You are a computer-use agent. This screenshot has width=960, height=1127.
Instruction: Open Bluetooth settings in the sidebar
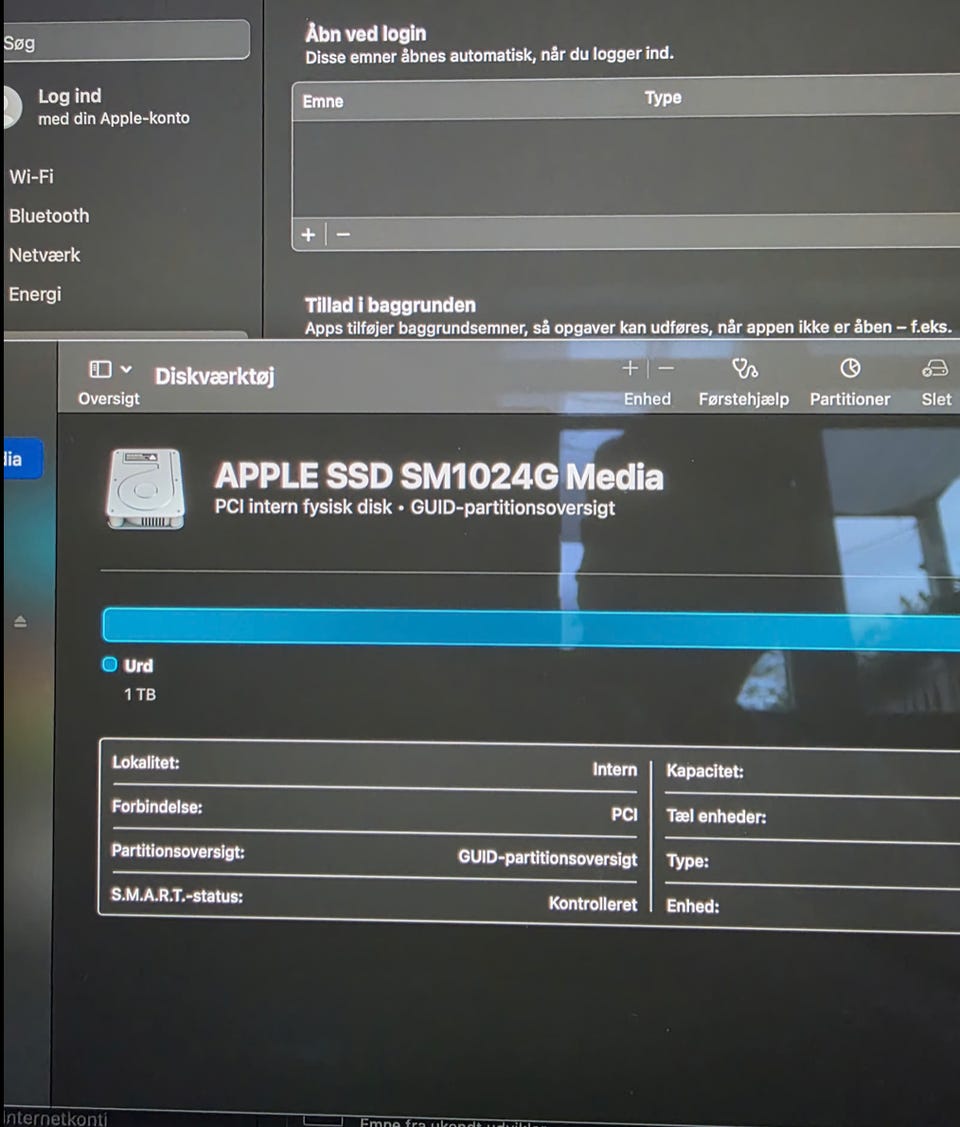tap(50, 216)
